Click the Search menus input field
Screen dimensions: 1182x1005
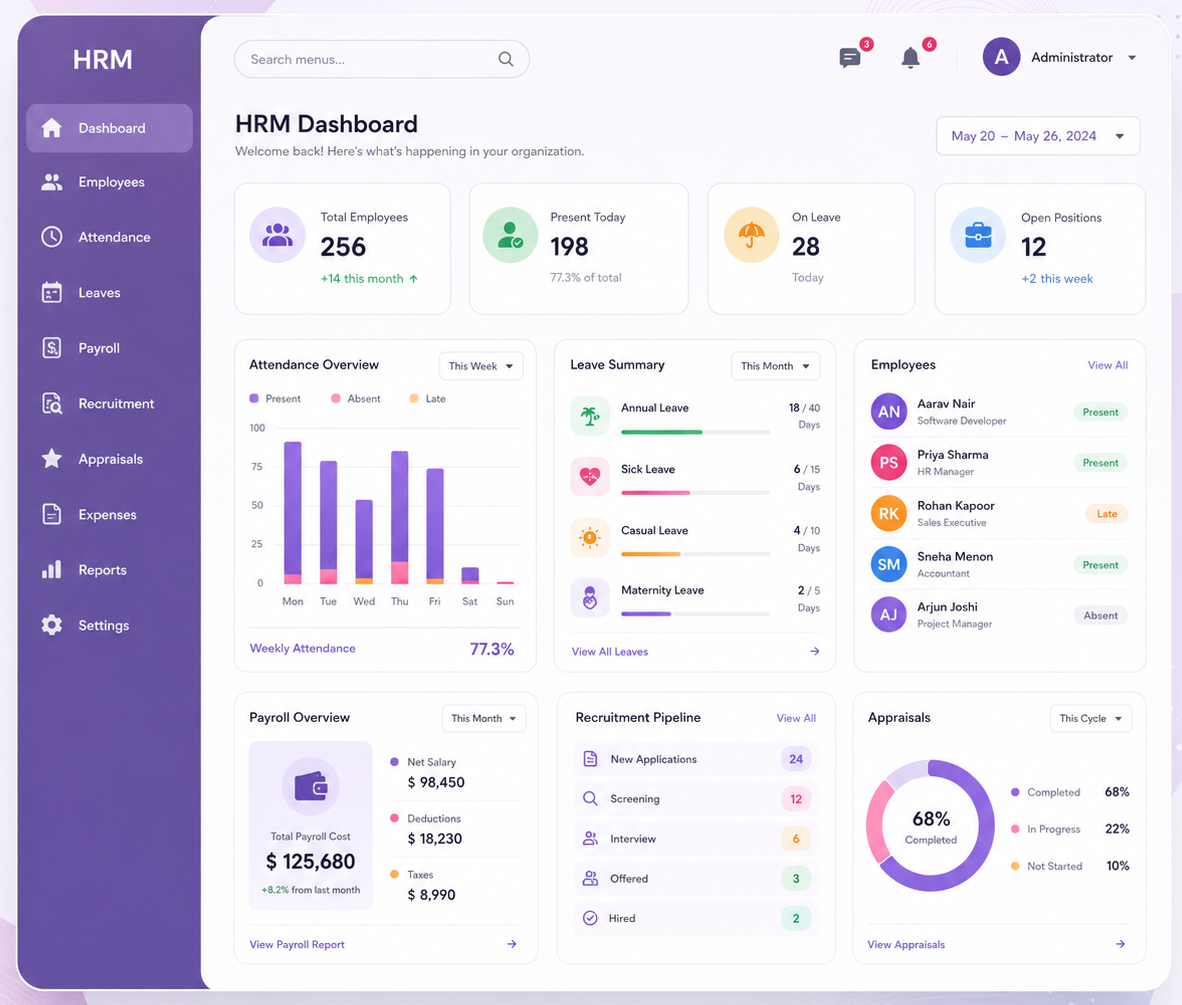381,59
